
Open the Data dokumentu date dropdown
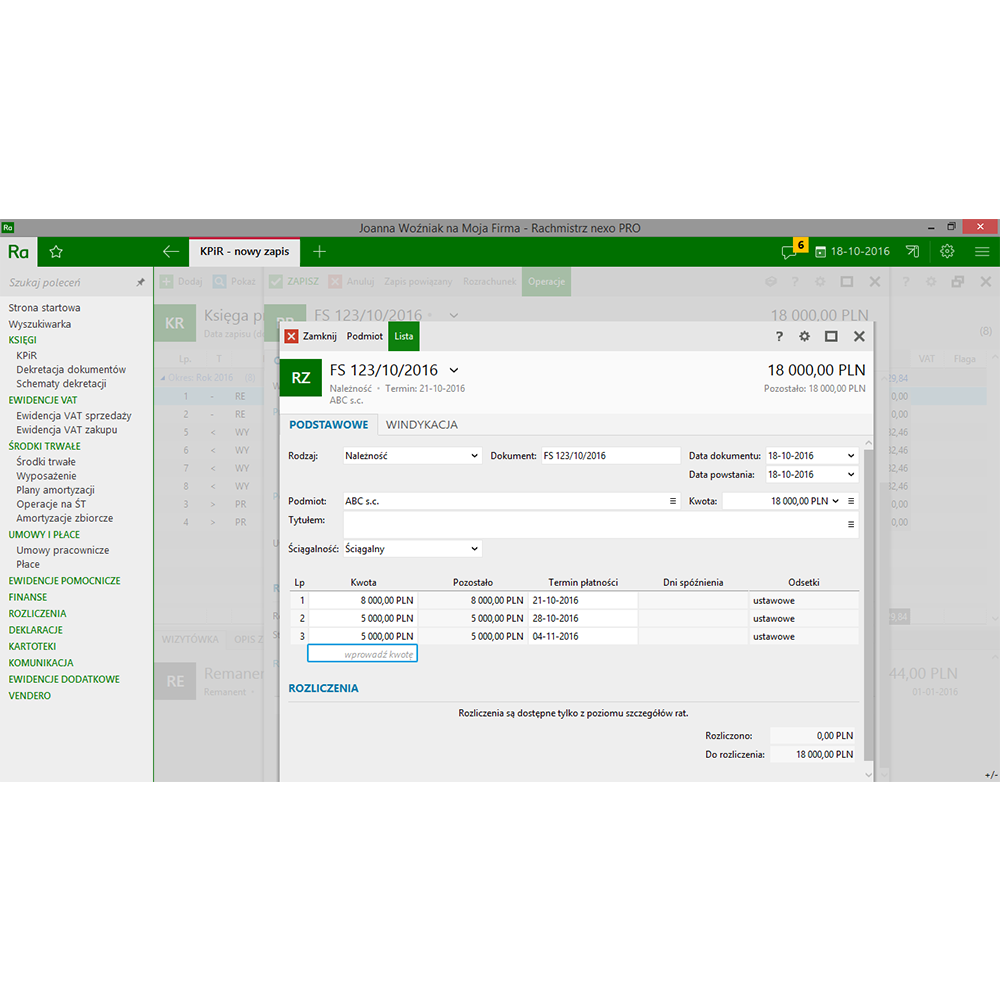tap(850, 456)
